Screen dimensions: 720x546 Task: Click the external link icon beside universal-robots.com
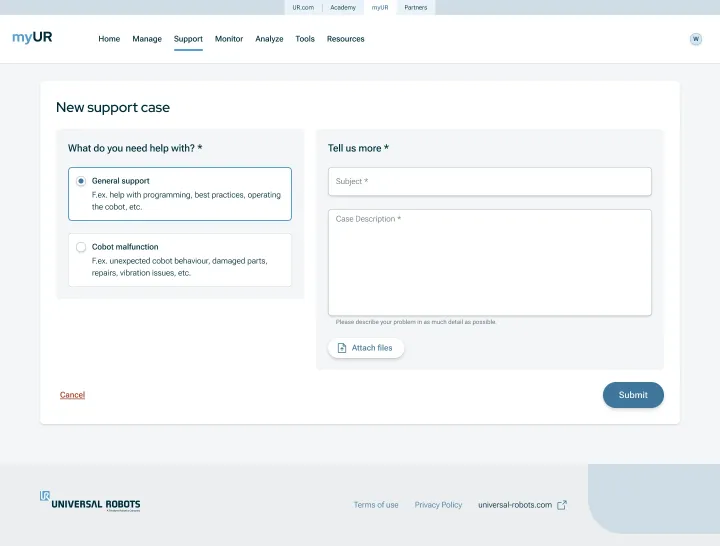pos(562,505)
